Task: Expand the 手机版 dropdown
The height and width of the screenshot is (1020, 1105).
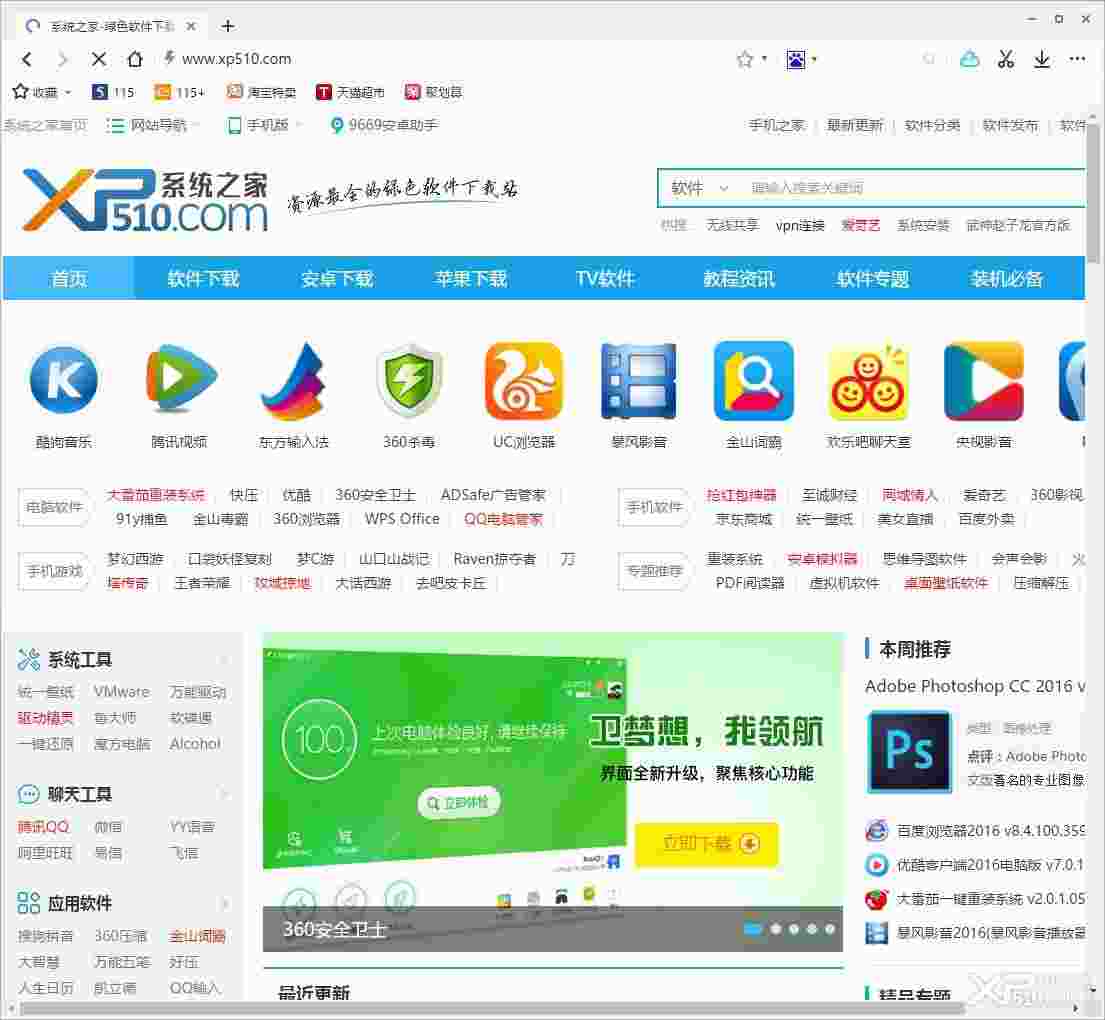Action: click(299, 125)
